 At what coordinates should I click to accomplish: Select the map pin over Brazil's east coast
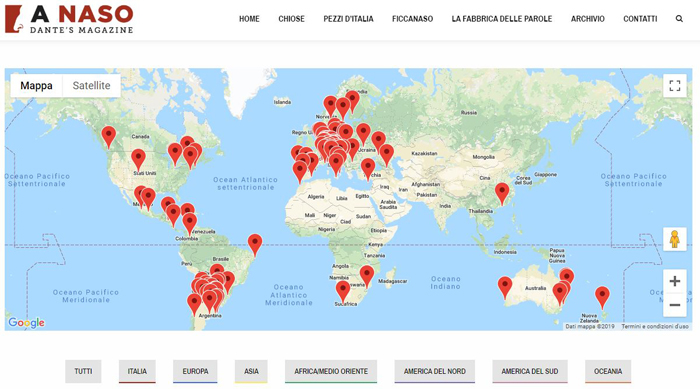(x=255, y=245)
